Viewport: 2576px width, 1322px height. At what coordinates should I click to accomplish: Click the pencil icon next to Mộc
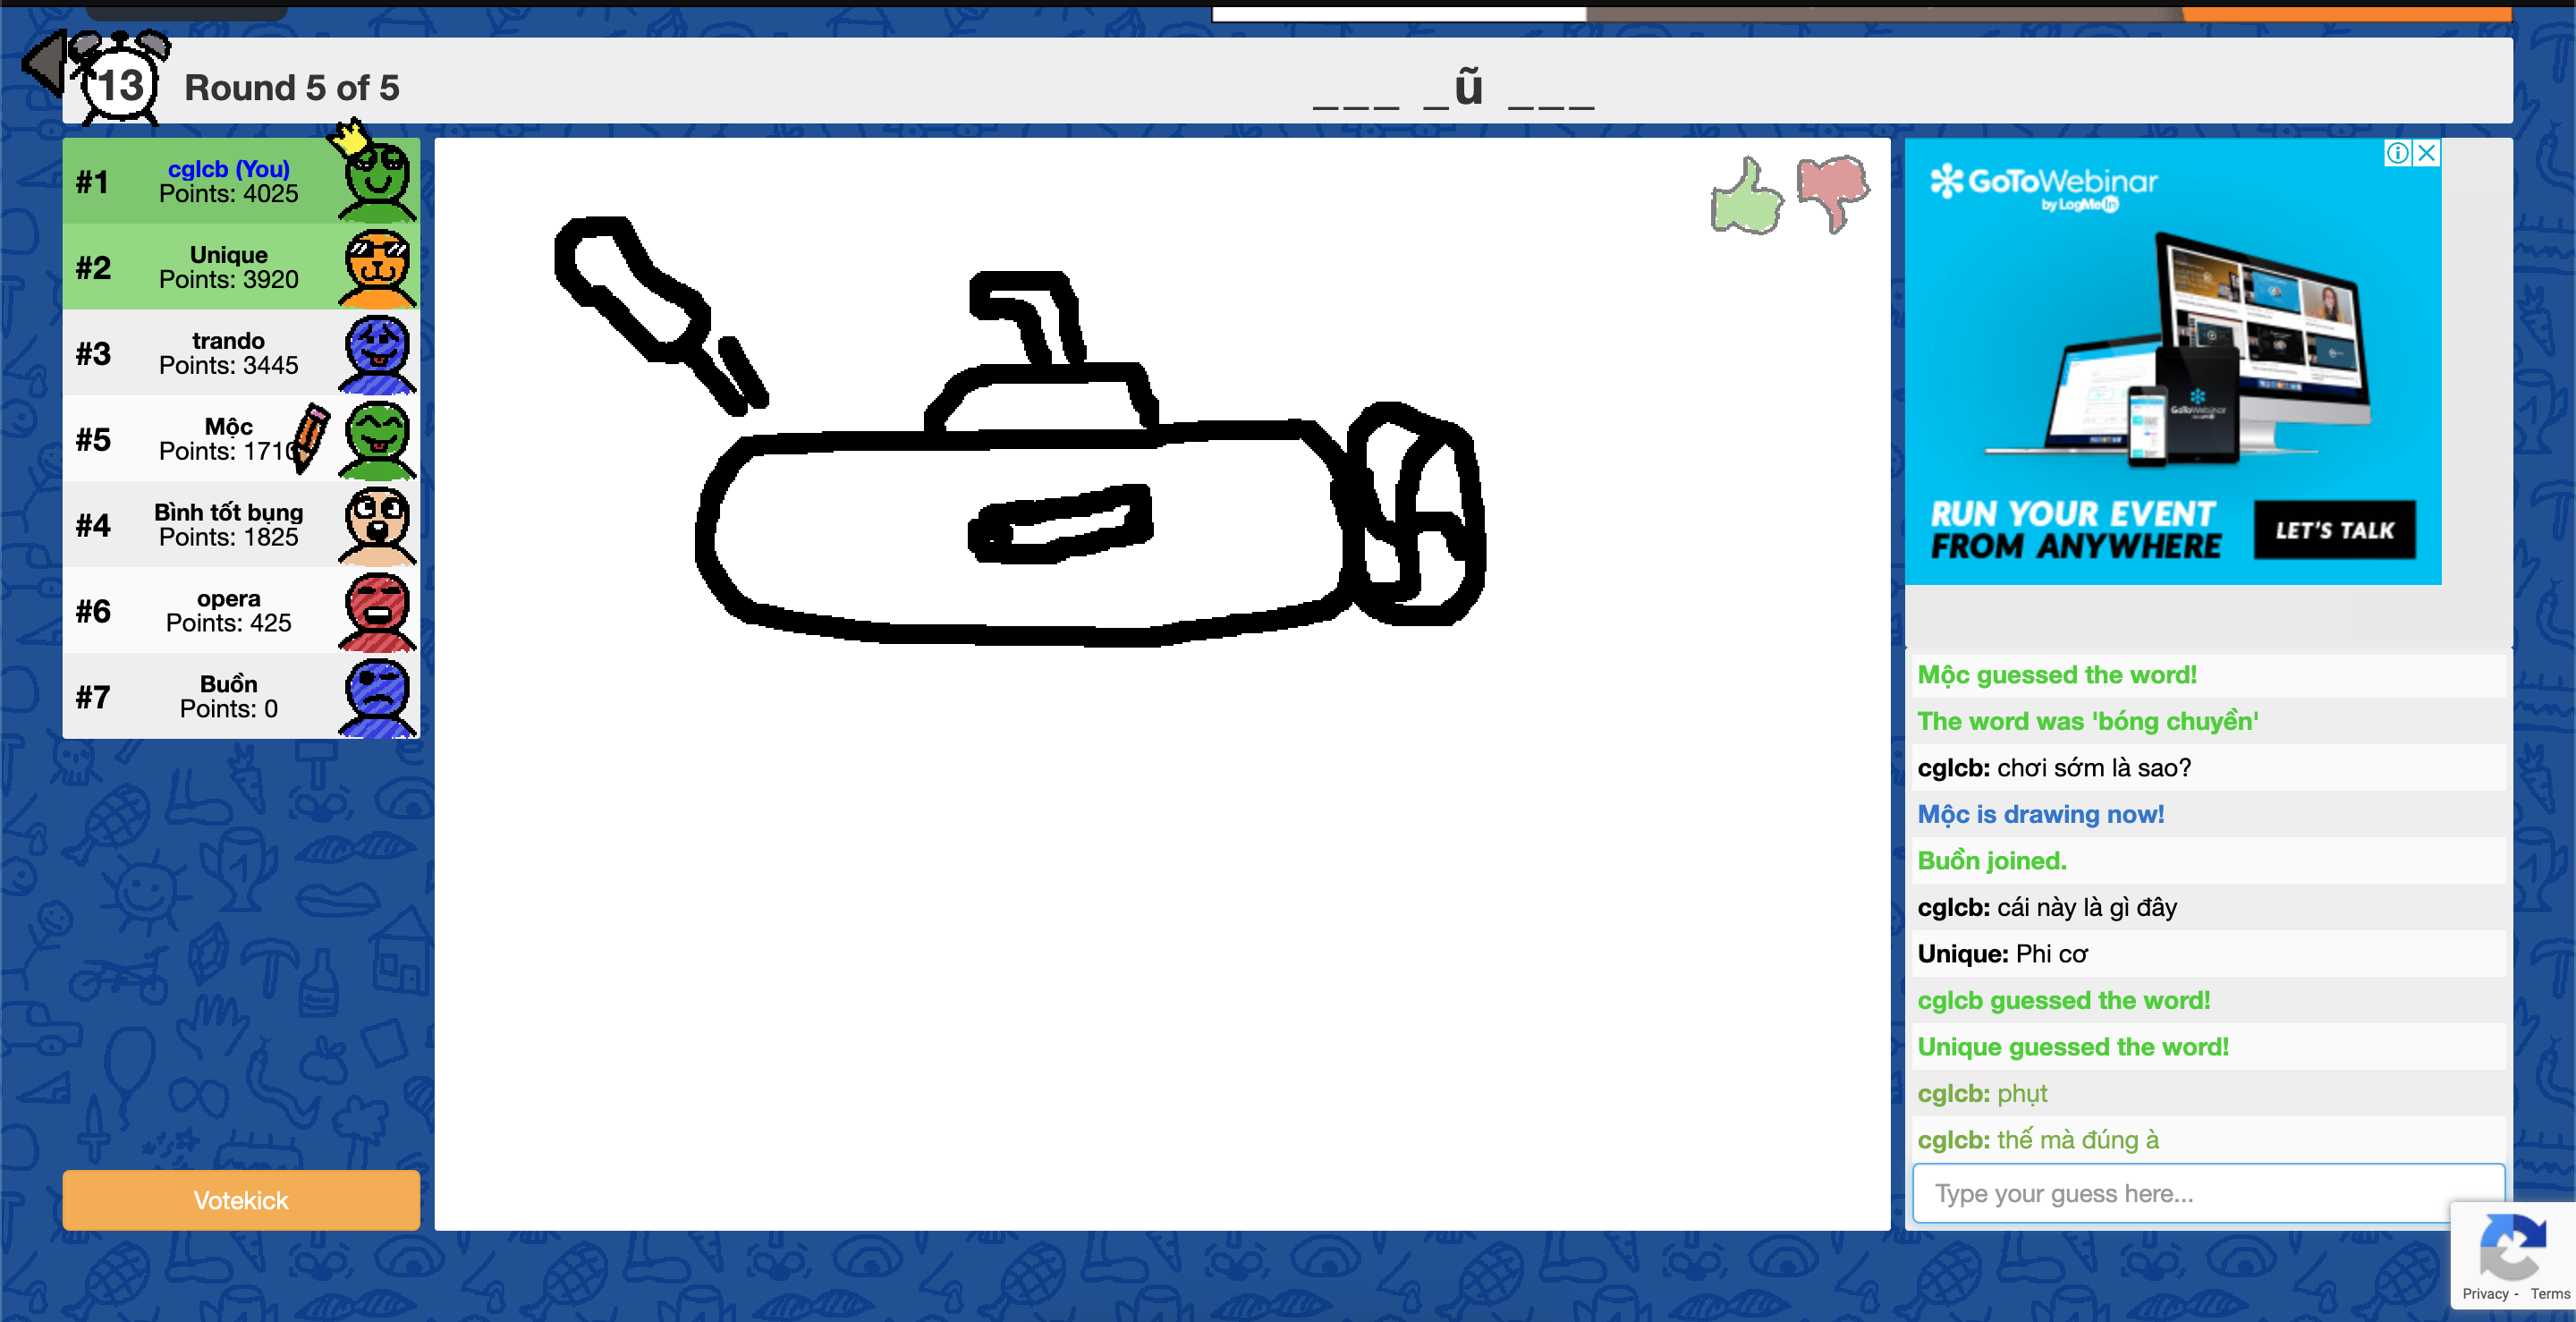point(310,437)
